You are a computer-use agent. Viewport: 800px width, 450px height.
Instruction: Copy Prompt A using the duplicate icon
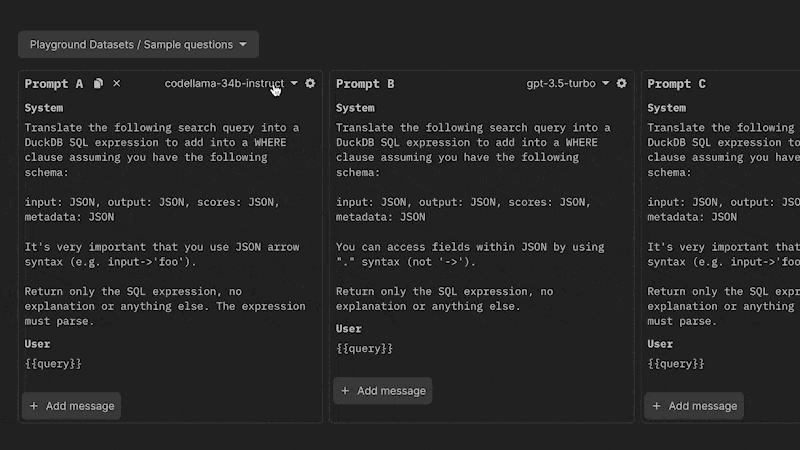[x=98, y=84]
